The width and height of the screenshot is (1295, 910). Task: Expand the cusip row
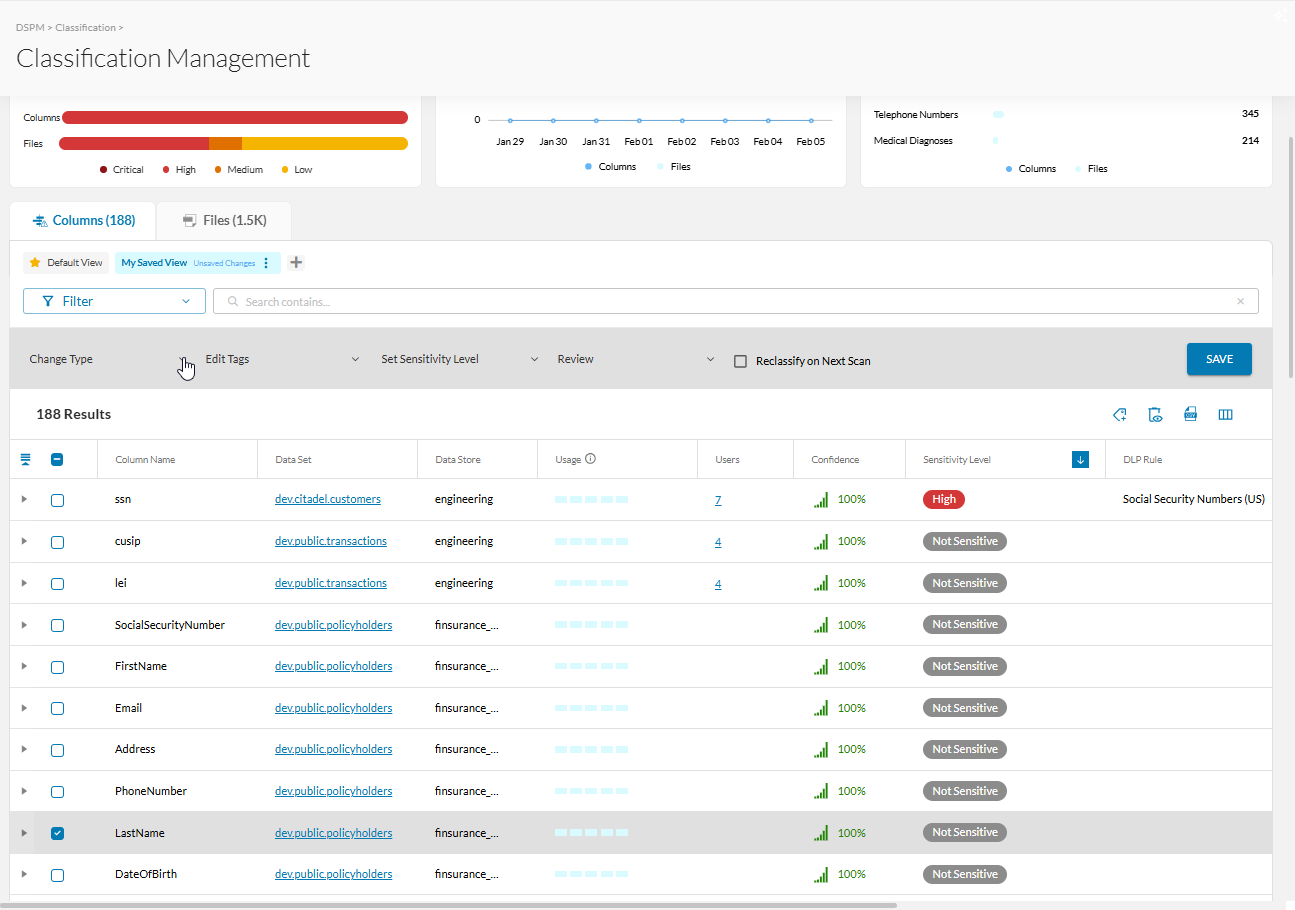24,542
